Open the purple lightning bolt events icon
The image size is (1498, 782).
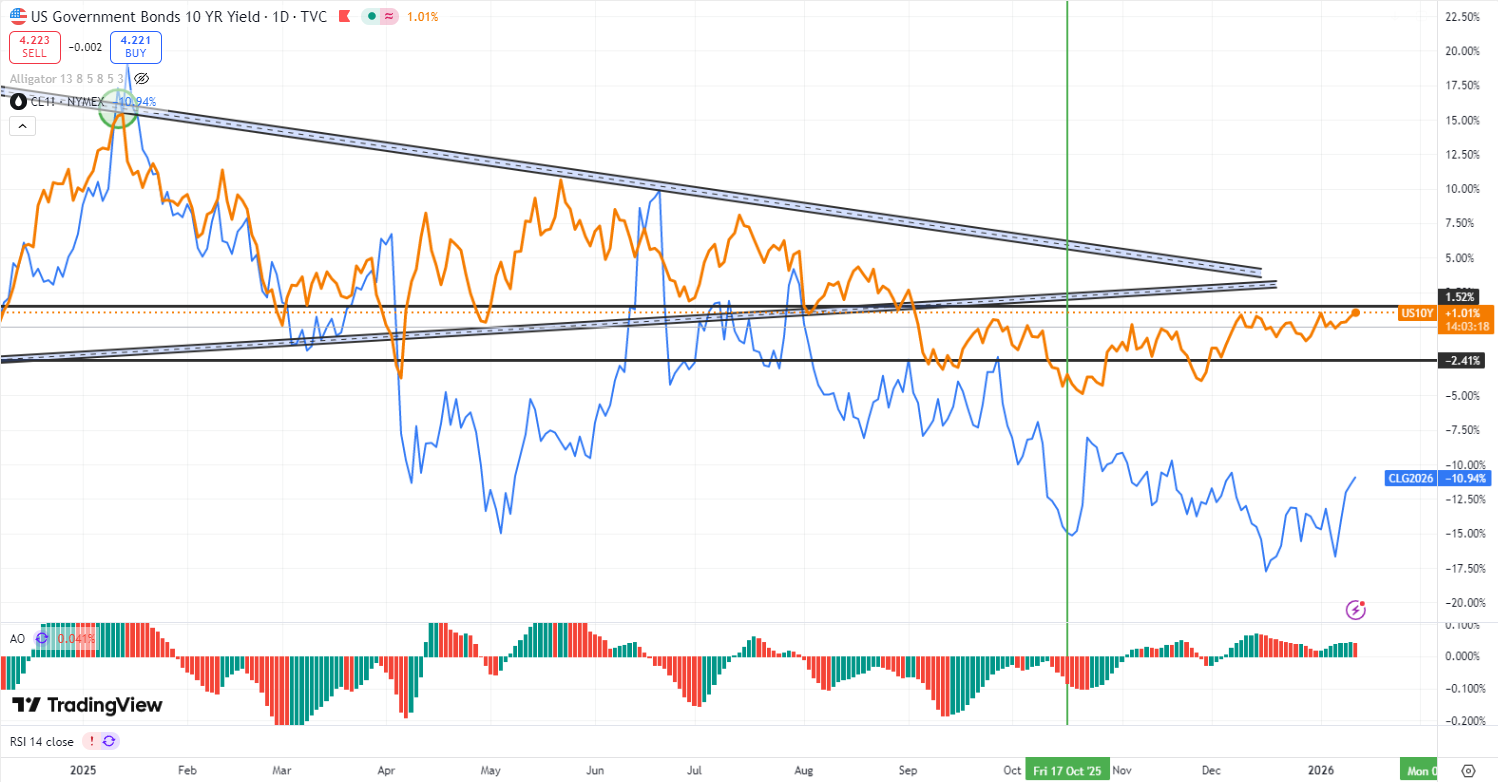click(1356, 609)
